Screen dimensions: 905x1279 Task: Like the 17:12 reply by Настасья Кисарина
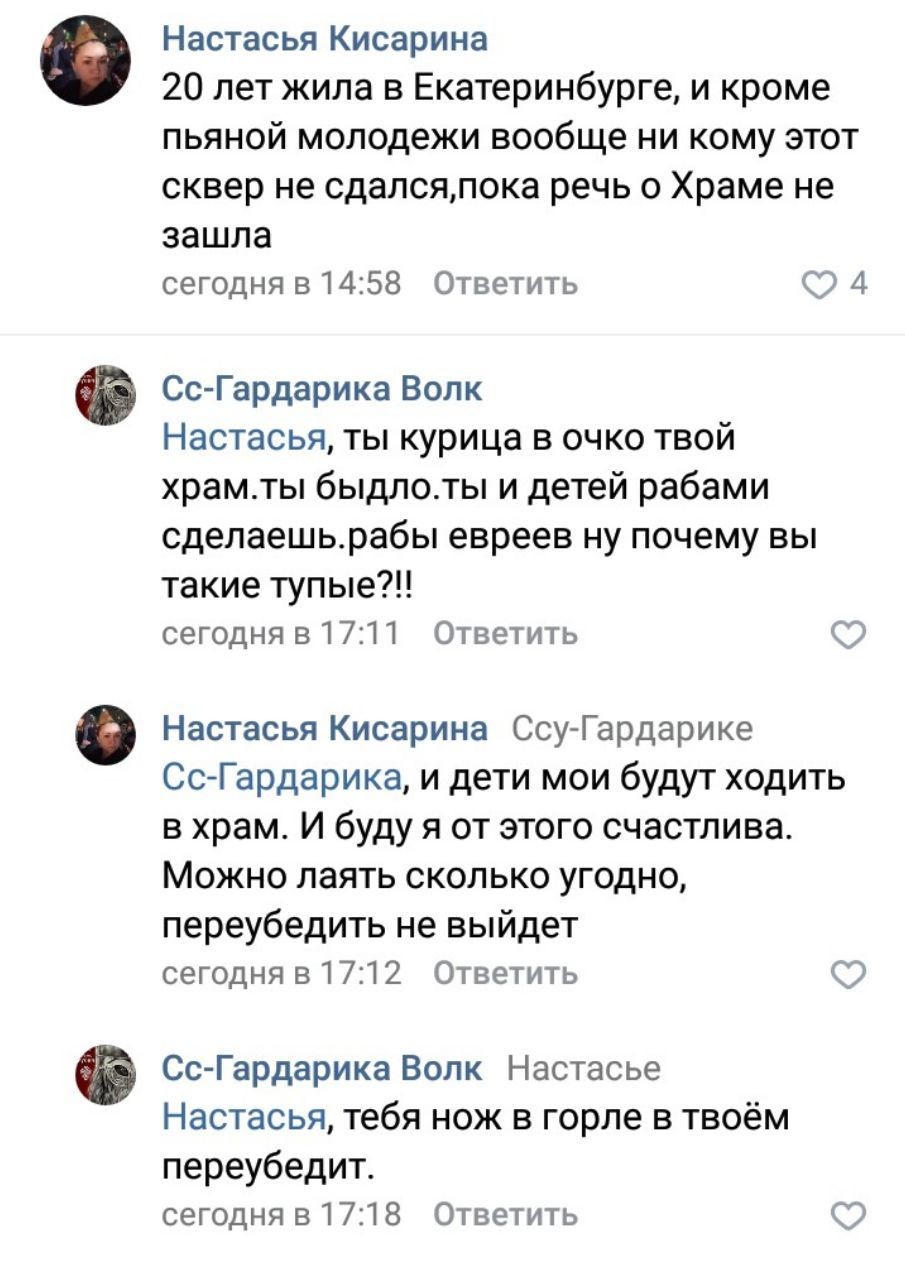(848, 973)
